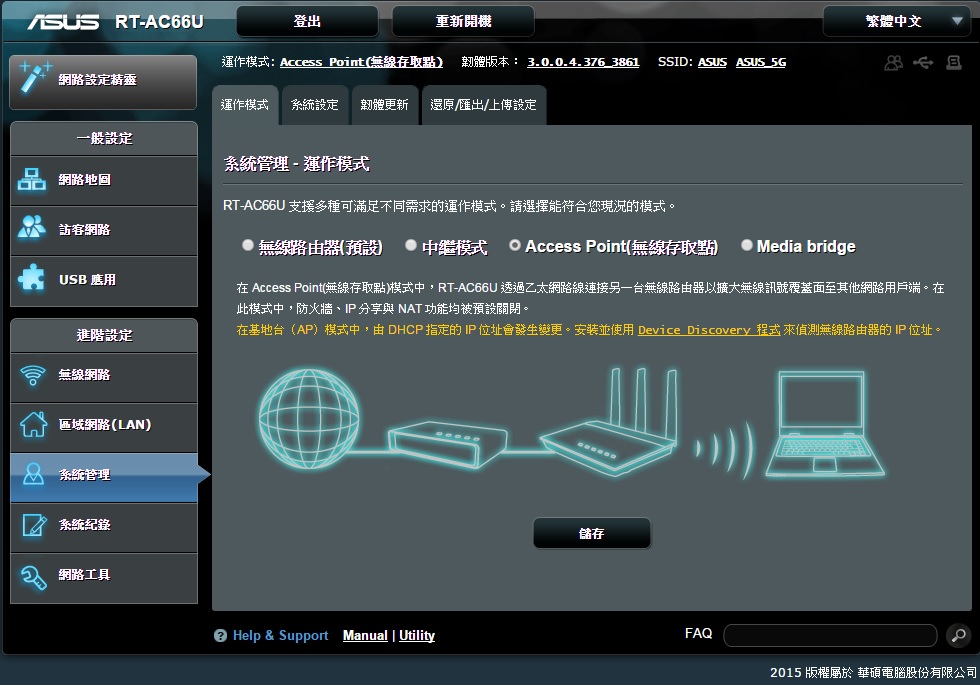This screenshot has width=980, height=685.
Task: Click the connected clients status icon
Action: point(893,62)
